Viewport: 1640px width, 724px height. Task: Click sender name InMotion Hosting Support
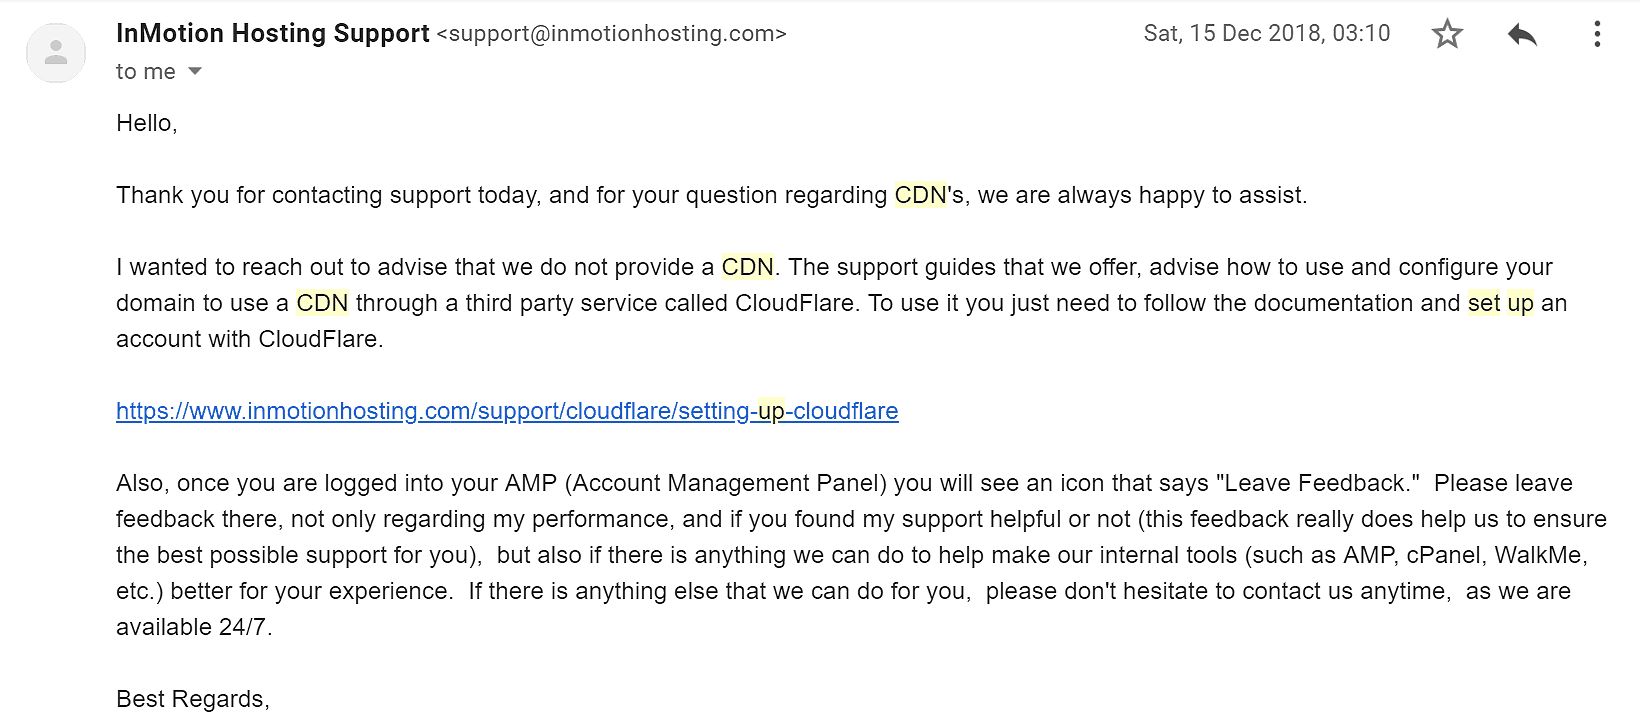pos(272,33)
